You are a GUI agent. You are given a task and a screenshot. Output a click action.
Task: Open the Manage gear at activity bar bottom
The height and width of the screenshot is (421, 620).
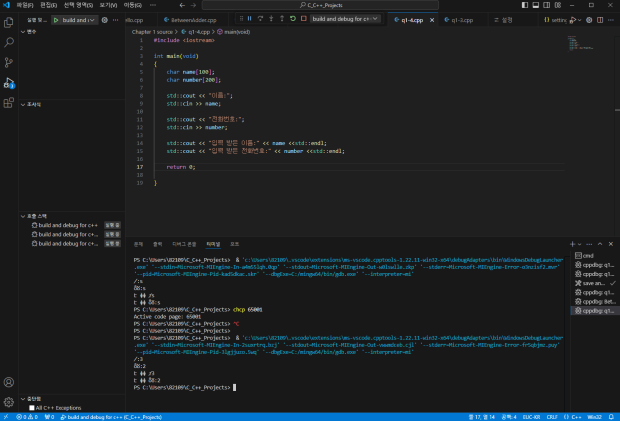(x=9, y=402)
